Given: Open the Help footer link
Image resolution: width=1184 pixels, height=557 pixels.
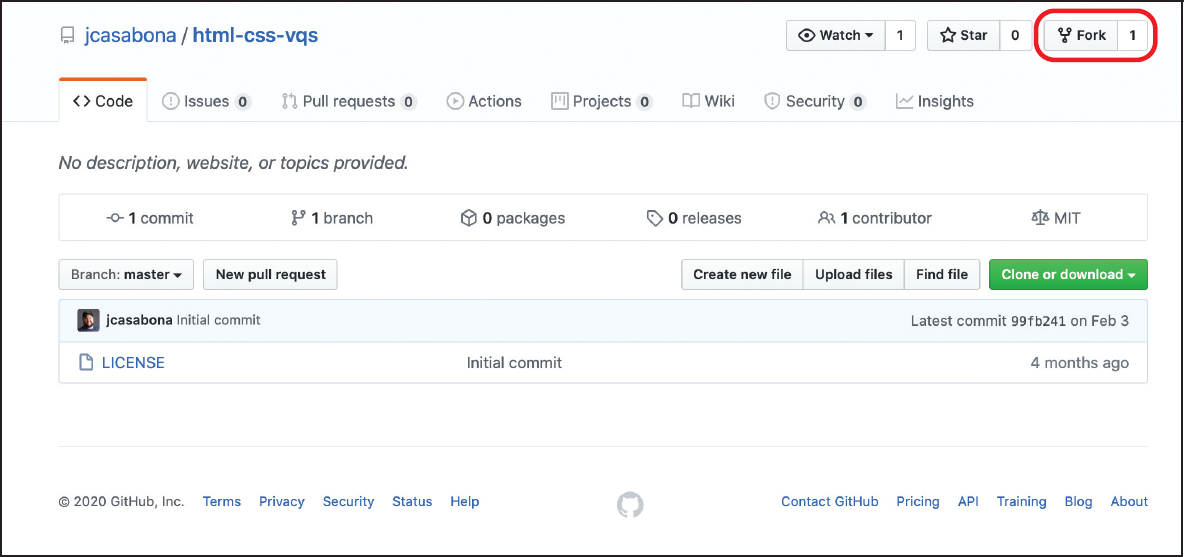Looking at the screenshot, I should (464, 501).
